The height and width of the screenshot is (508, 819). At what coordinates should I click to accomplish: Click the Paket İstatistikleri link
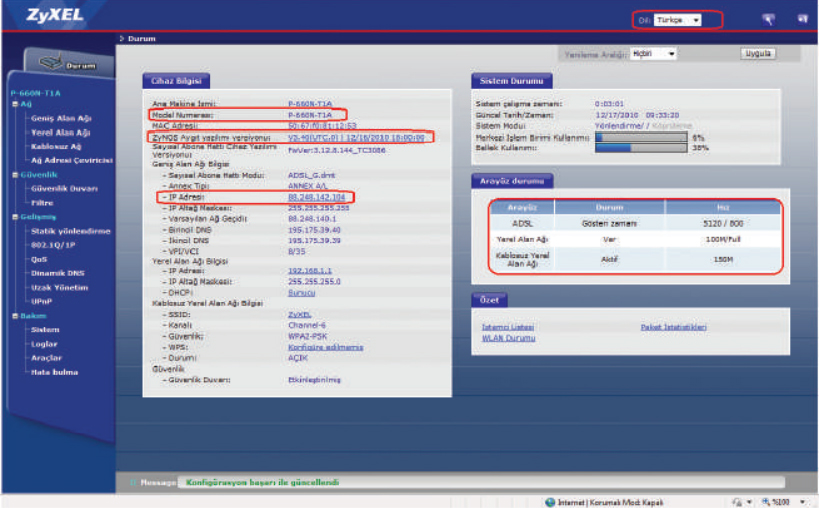(673, 327)
